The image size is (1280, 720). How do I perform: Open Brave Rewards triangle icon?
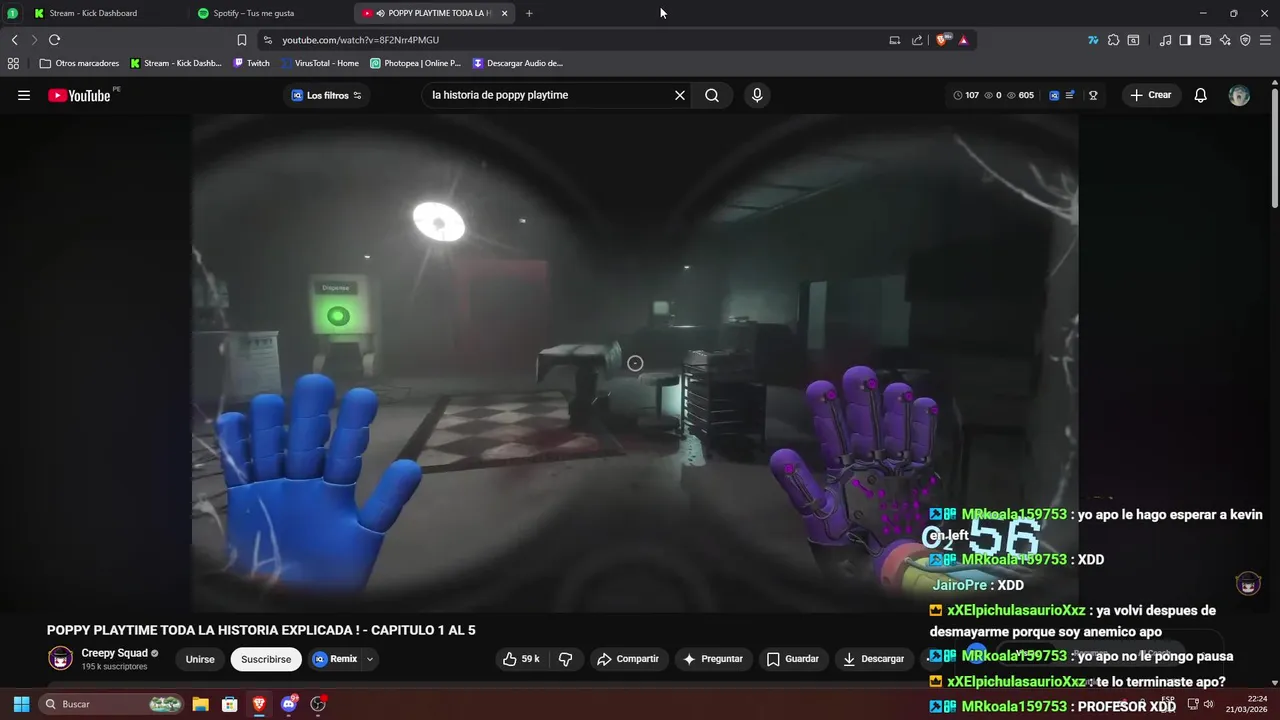963,40
